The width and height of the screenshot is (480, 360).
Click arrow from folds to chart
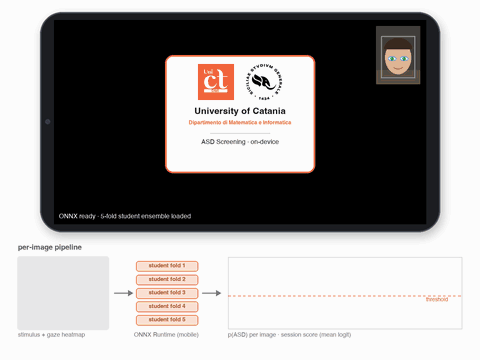click(x=211, y=293)
